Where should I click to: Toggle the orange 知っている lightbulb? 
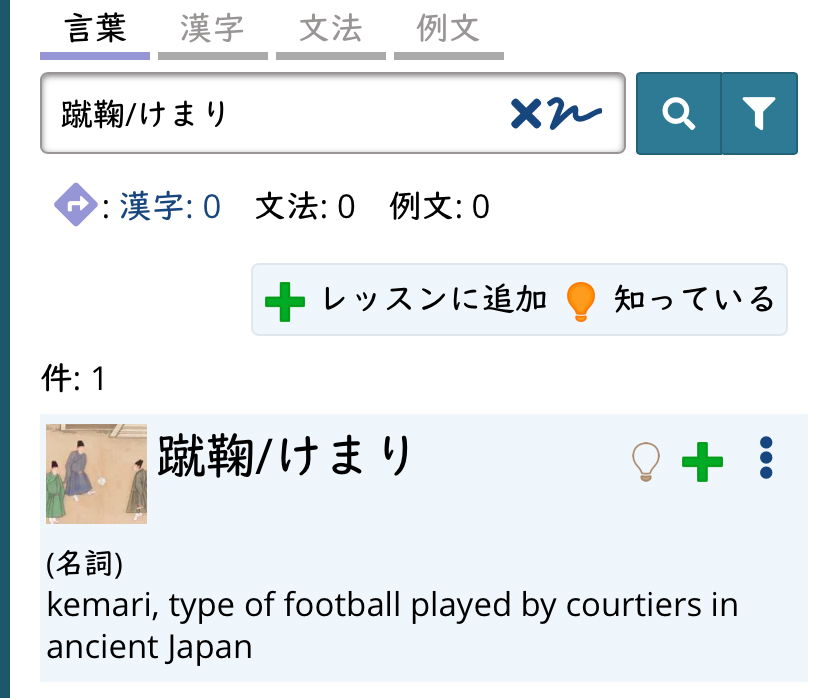point(580,300)
